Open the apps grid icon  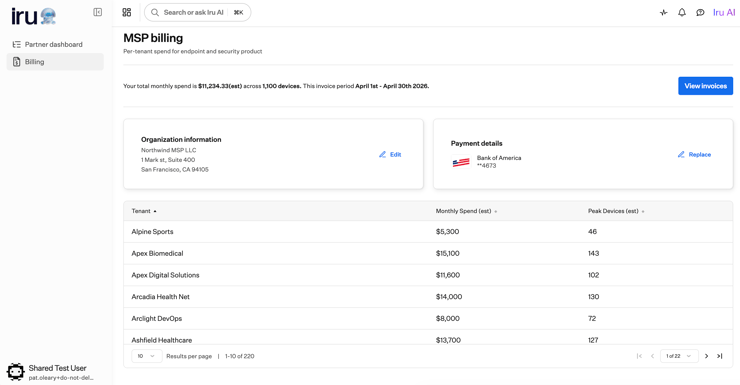click(x=126, y=12)
